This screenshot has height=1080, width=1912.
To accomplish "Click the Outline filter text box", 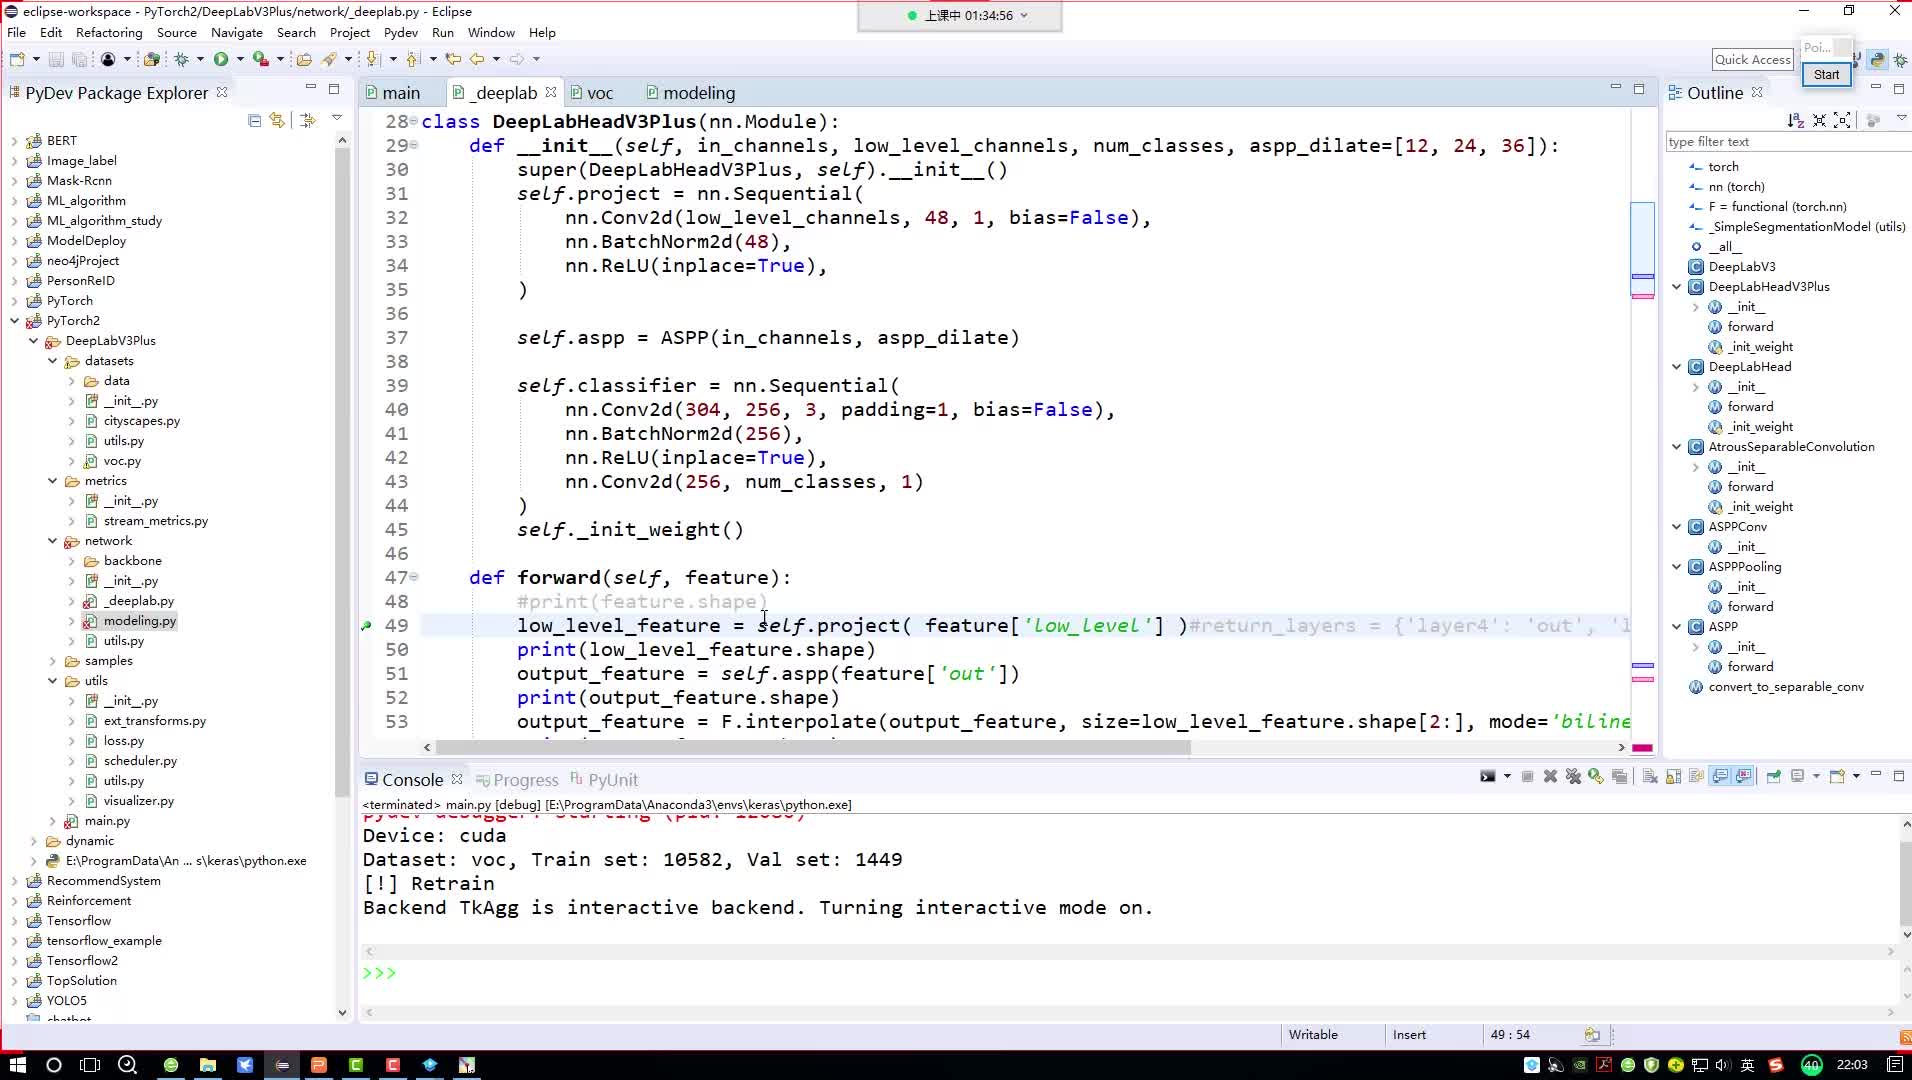I will coord(1787,142).
